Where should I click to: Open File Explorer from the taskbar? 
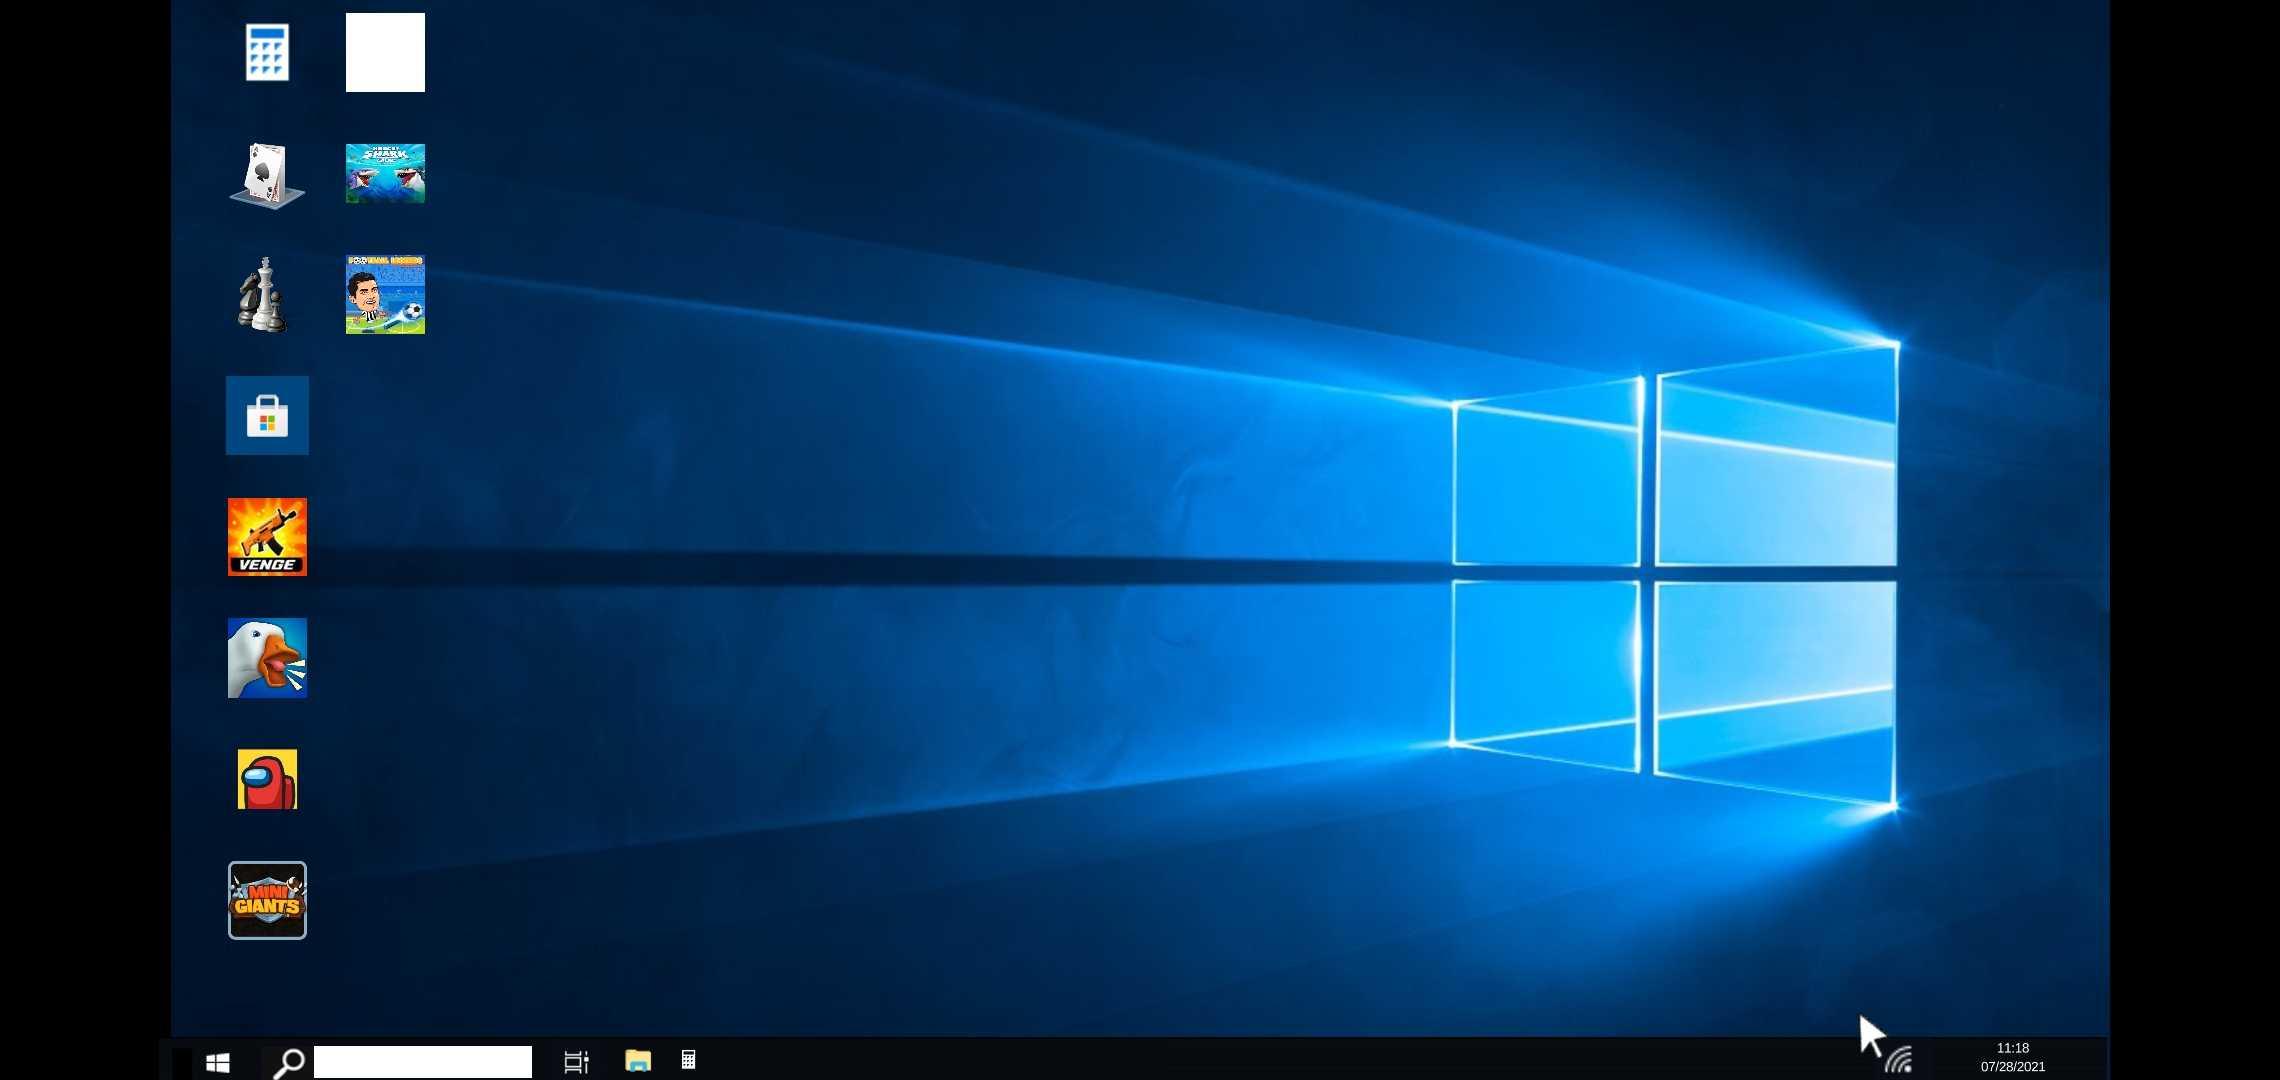637,1061
